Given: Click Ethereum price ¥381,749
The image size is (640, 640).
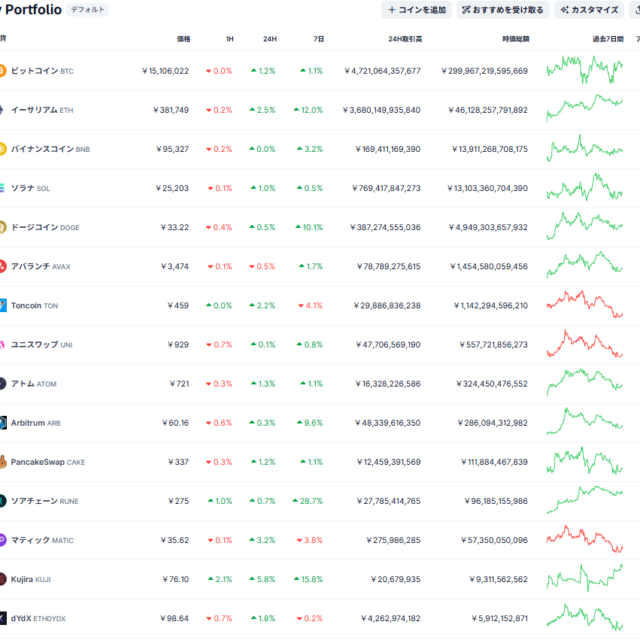Looking at the screenshot, I should [171, 110].
